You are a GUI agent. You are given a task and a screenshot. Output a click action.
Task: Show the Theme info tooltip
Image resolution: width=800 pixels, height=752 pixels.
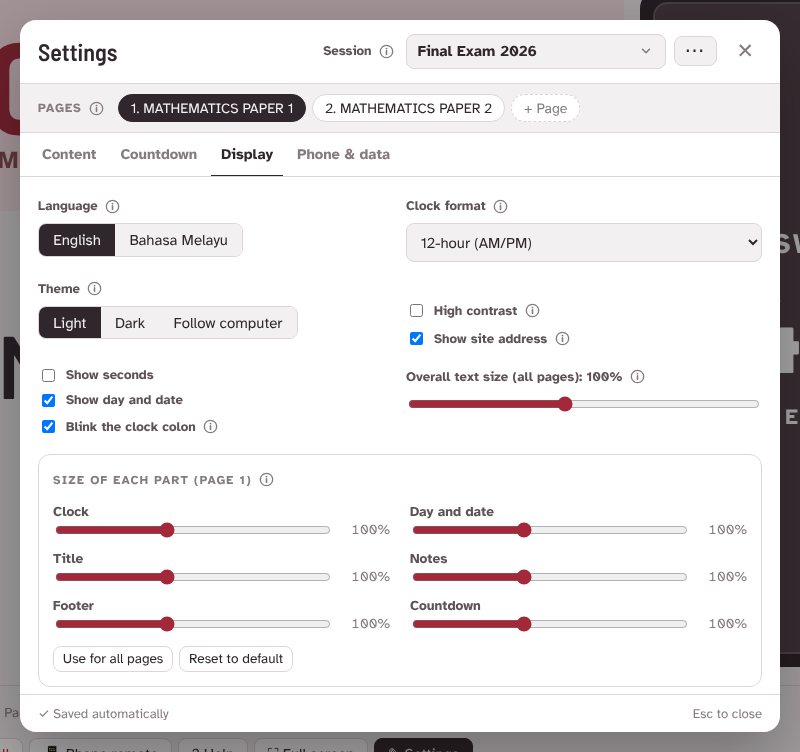tap(94, 289)
